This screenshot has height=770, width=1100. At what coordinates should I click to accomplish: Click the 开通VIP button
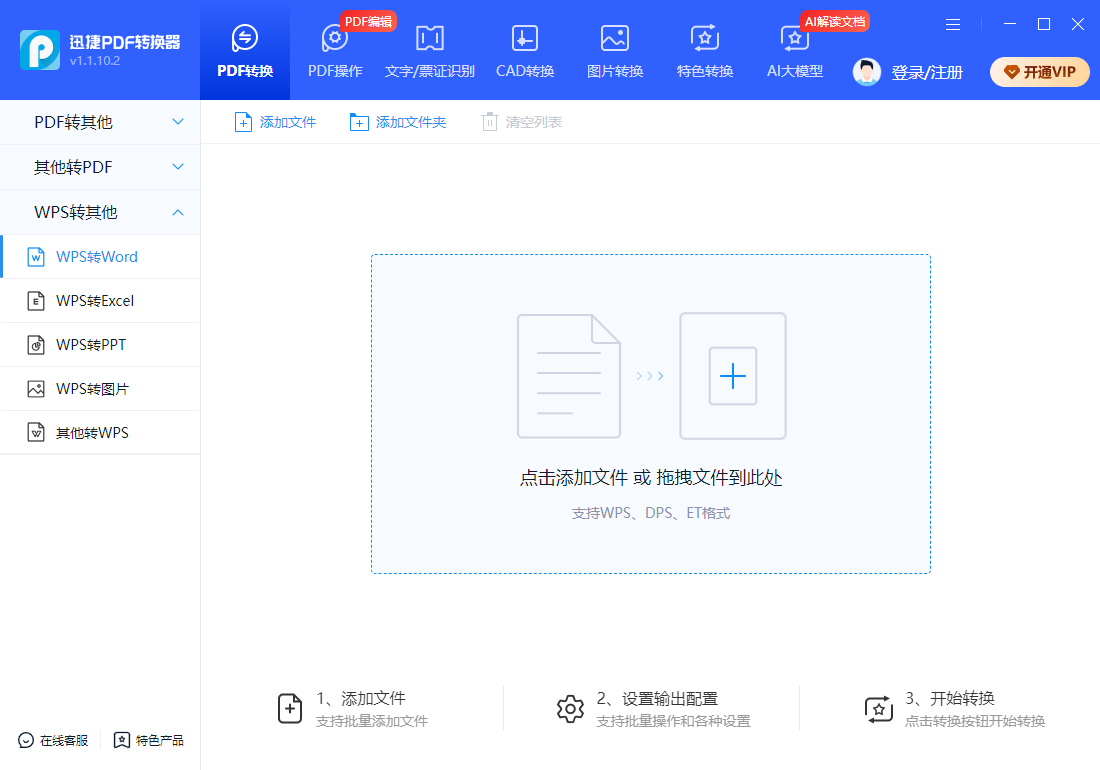point(1040,72)
